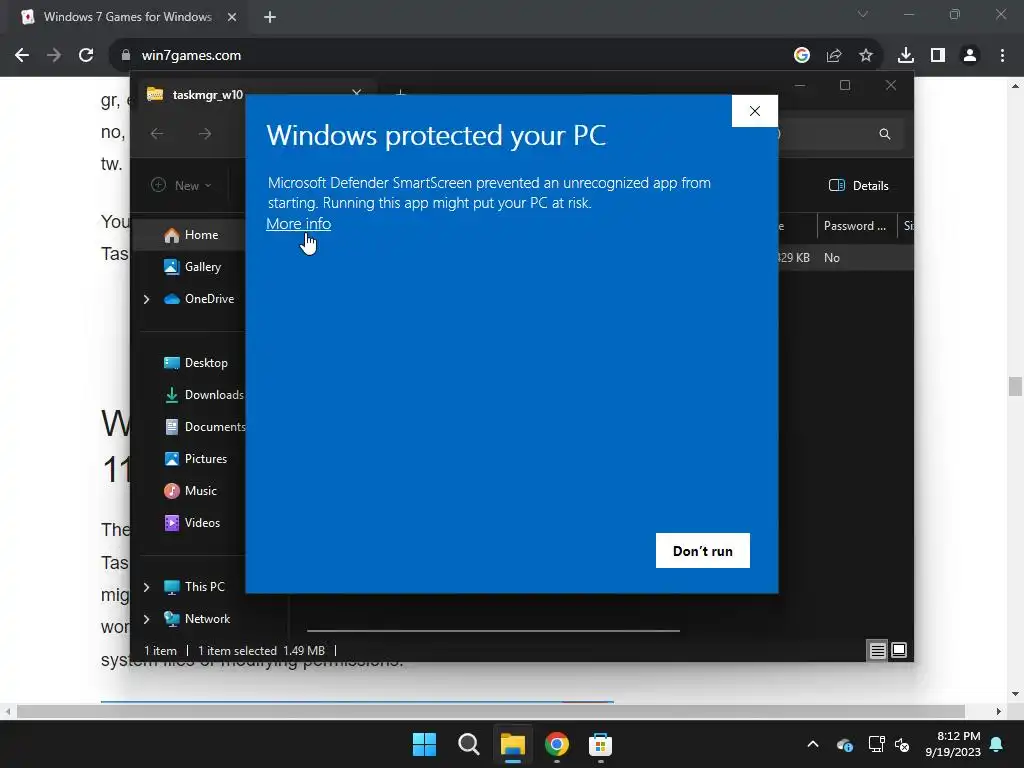Open a new Chrome tab

tap(270, 17)
